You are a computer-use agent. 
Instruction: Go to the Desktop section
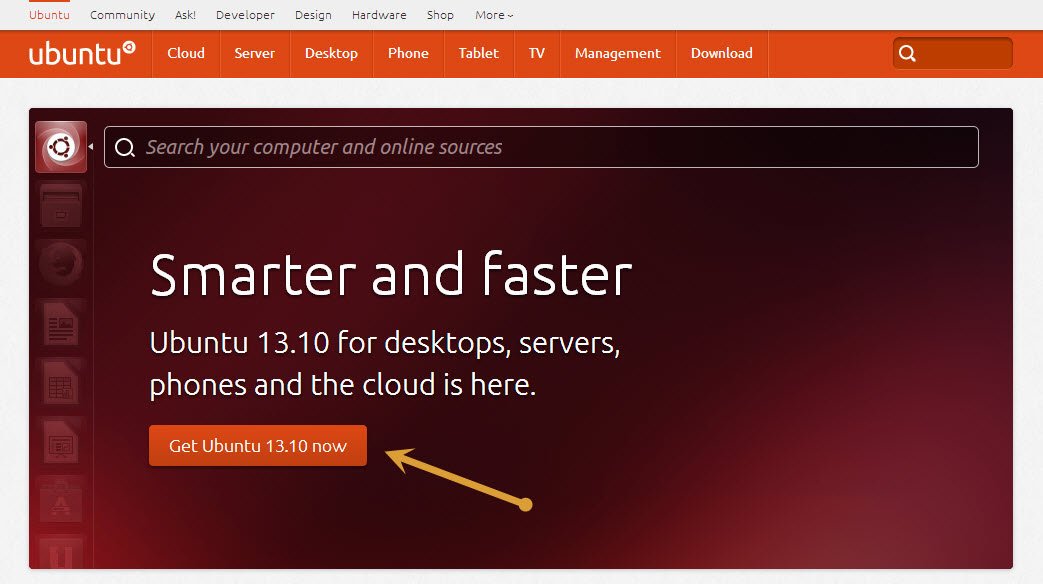[331, 53]
